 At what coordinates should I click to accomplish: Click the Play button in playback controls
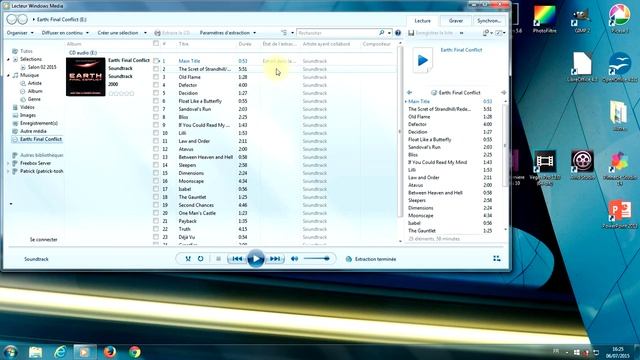pos(256,259)
